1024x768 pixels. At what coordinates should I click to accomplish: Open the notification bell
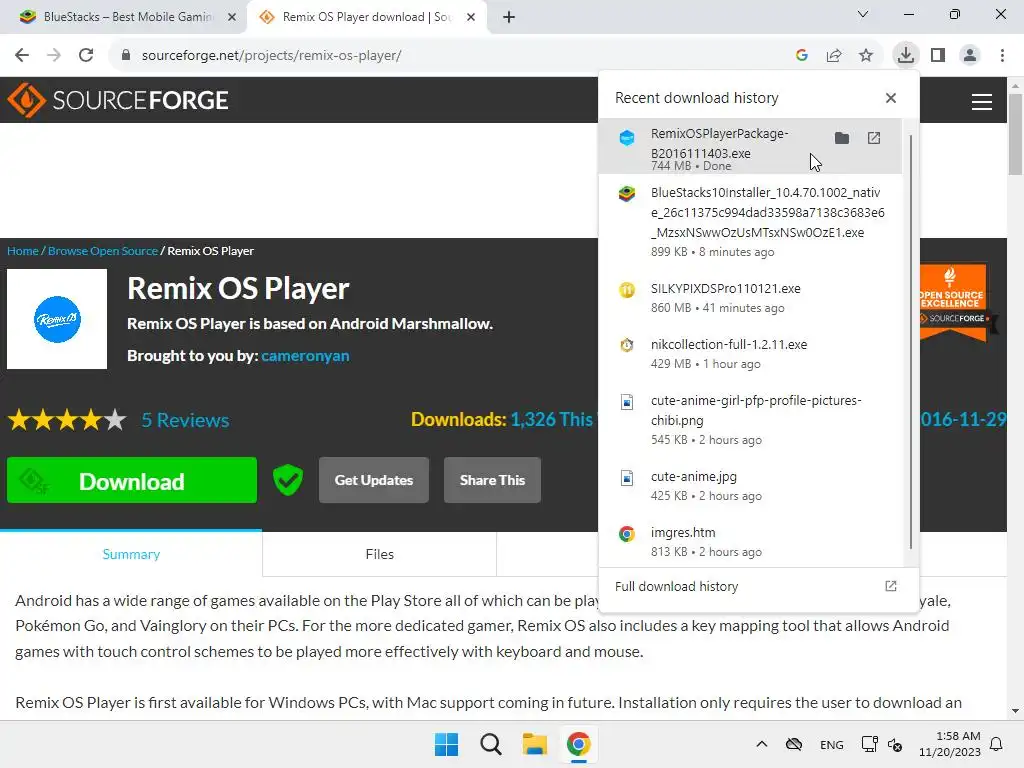click(x=997, y=744)
